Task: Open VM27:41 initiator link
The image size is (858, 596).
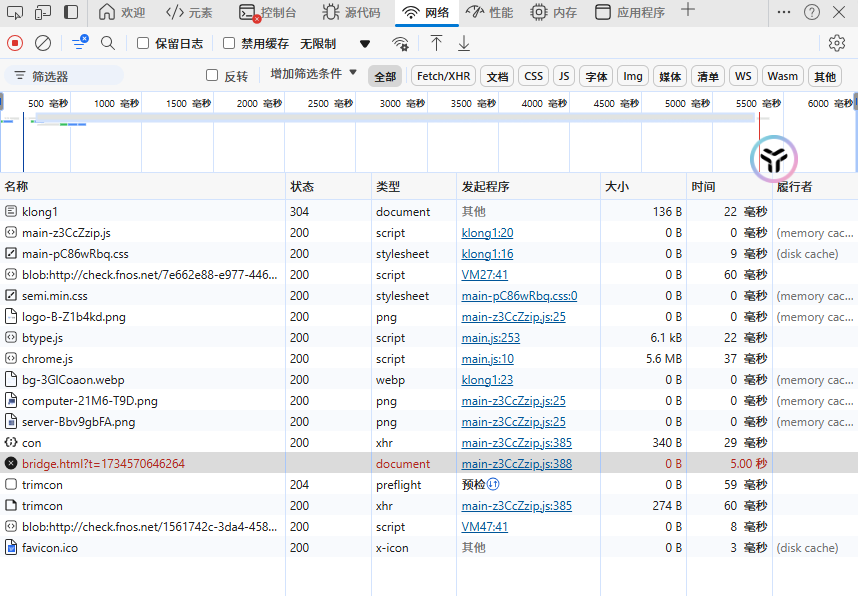Action: 484,275
